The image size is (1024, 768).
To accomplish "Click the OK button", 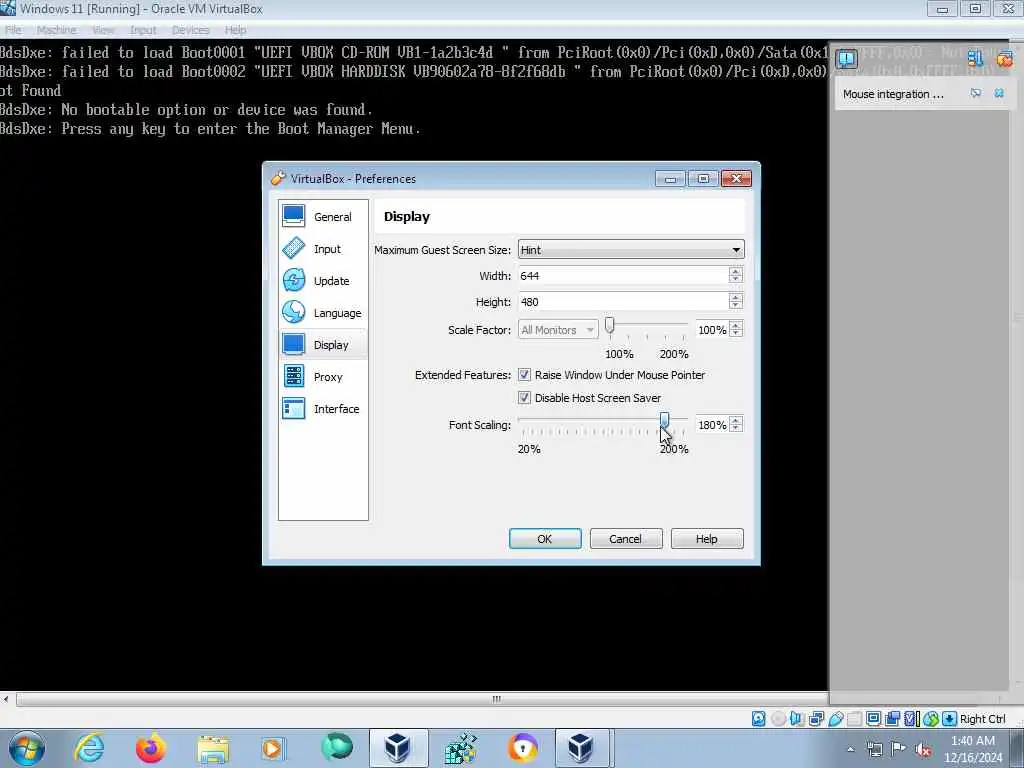I will (545, 538).
